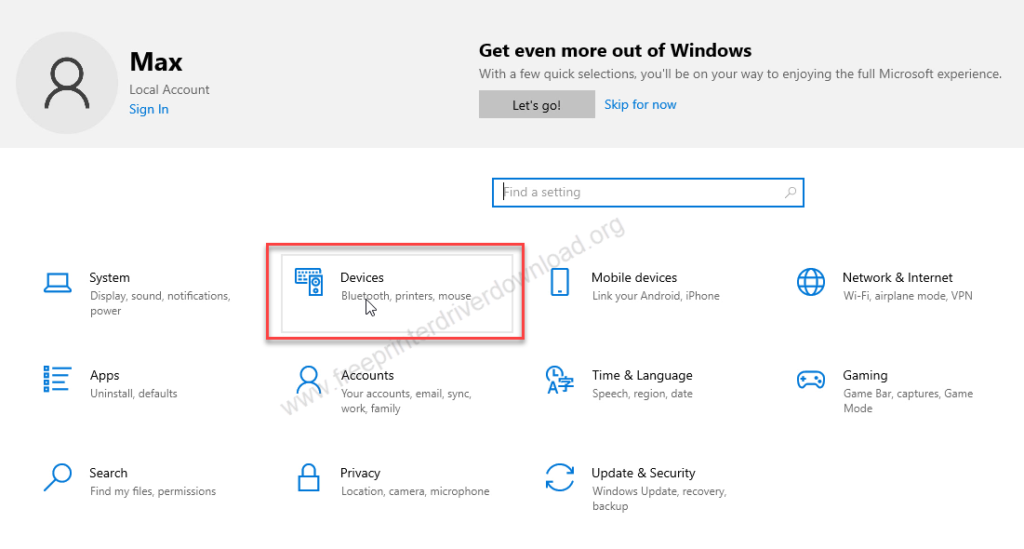Open the Accounts person icon
This screenshot has height=549, width=1024.
click(x=308, y=380)
